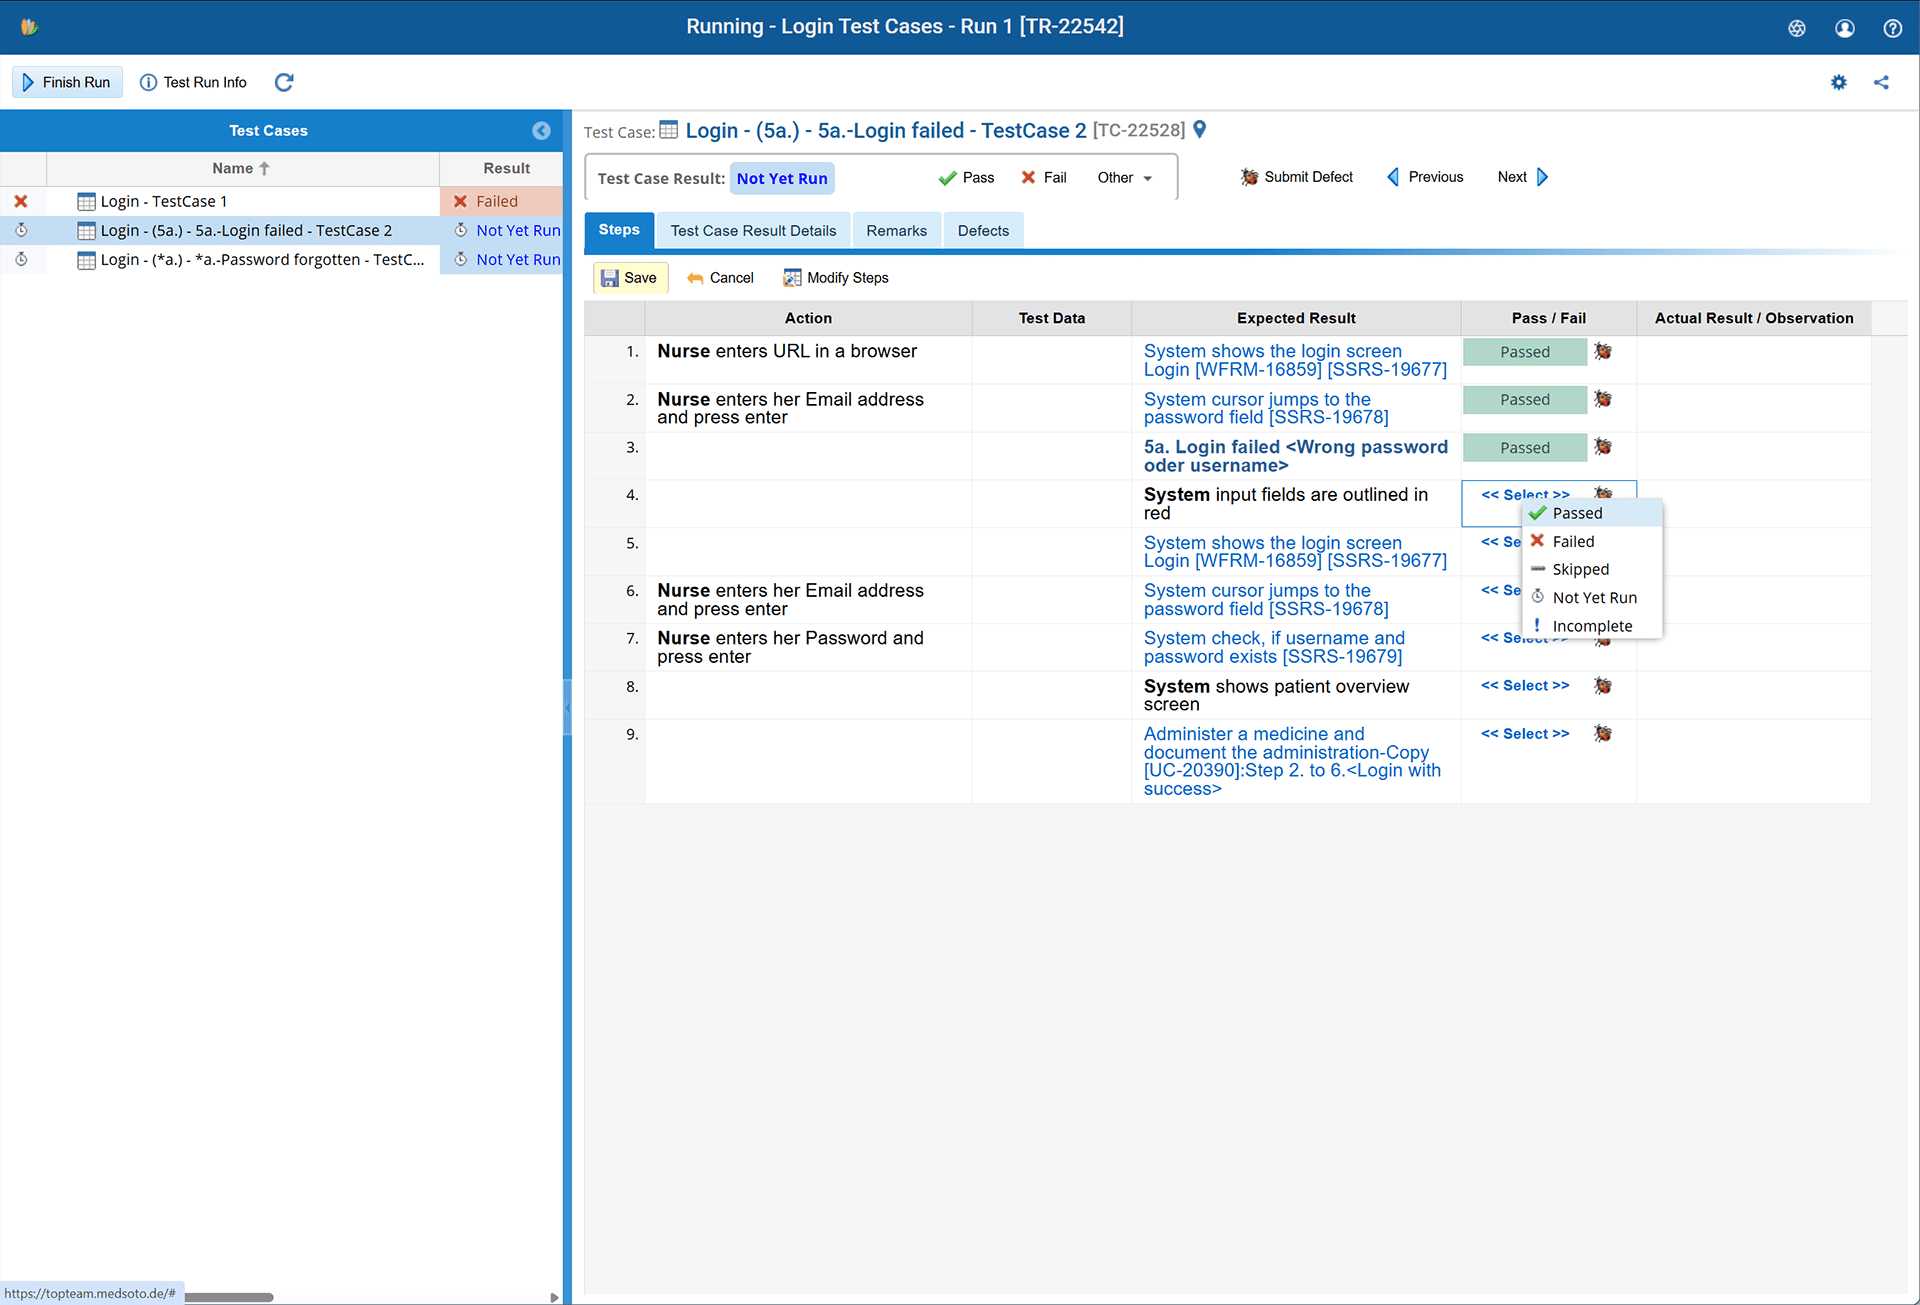Open the Select dropdown for step 9

click(1525, 733)
